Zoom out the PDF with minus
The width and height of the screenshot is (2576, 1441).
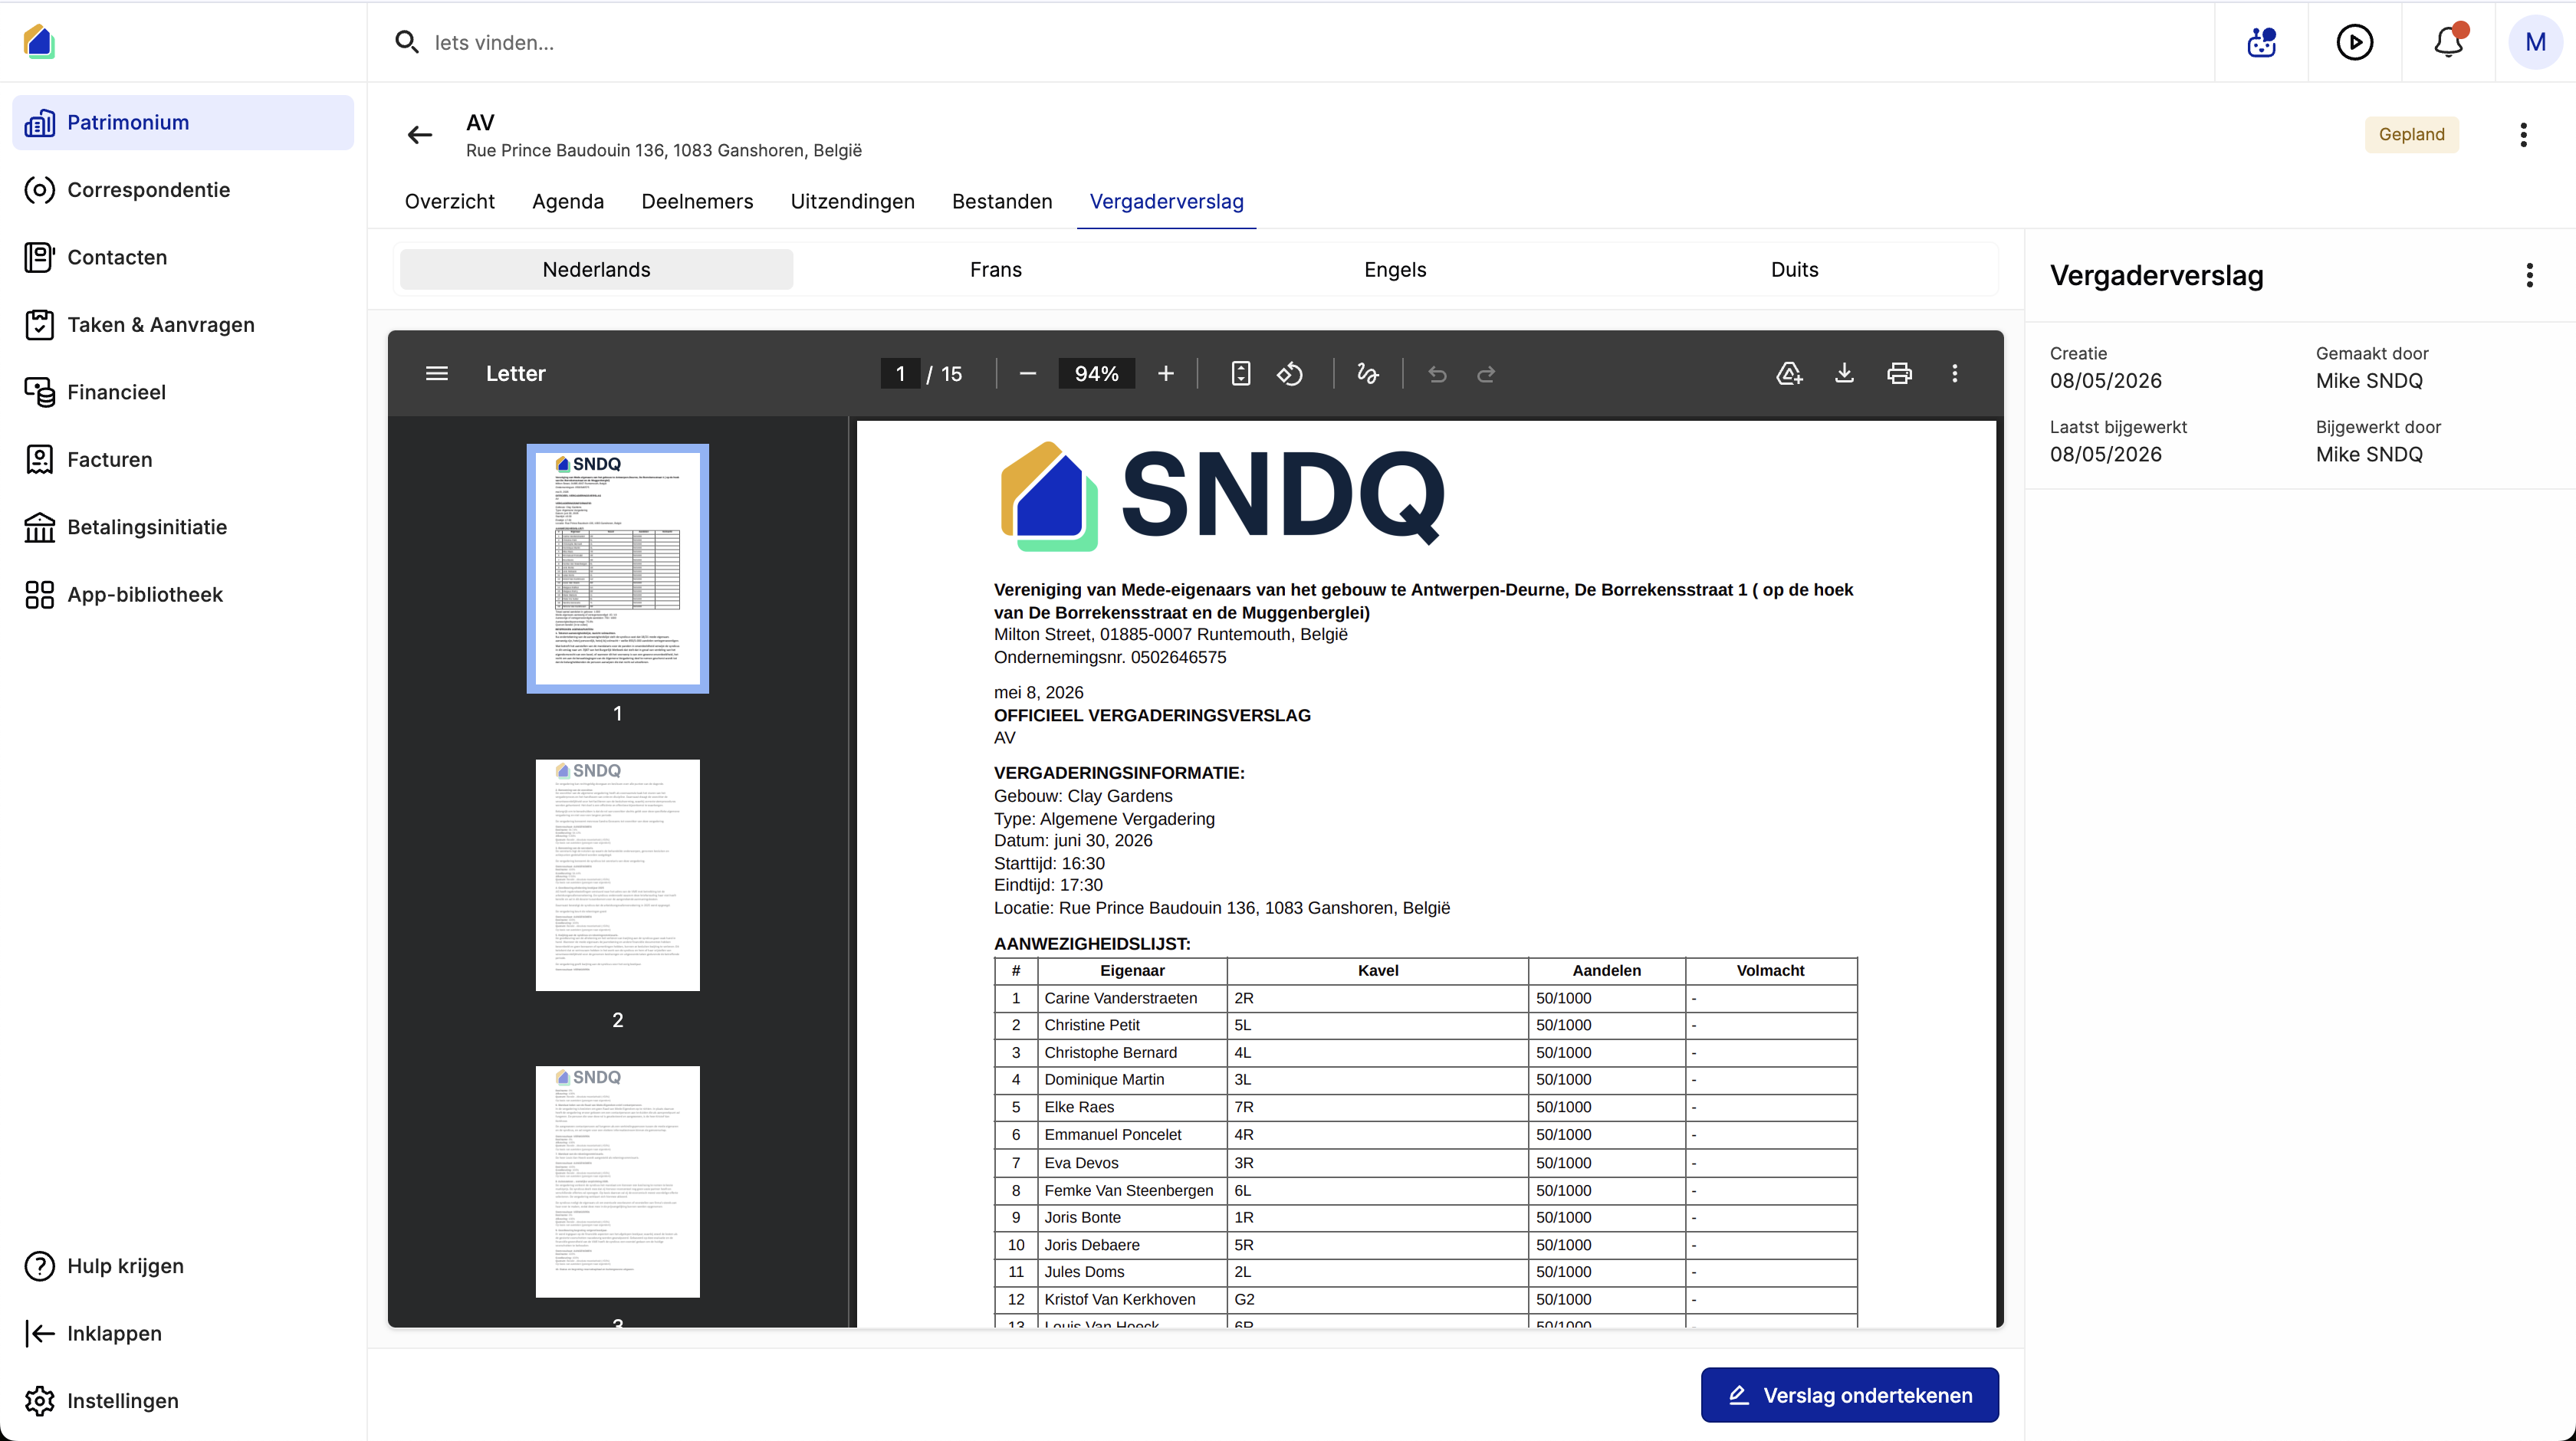tap(1027, 373)
